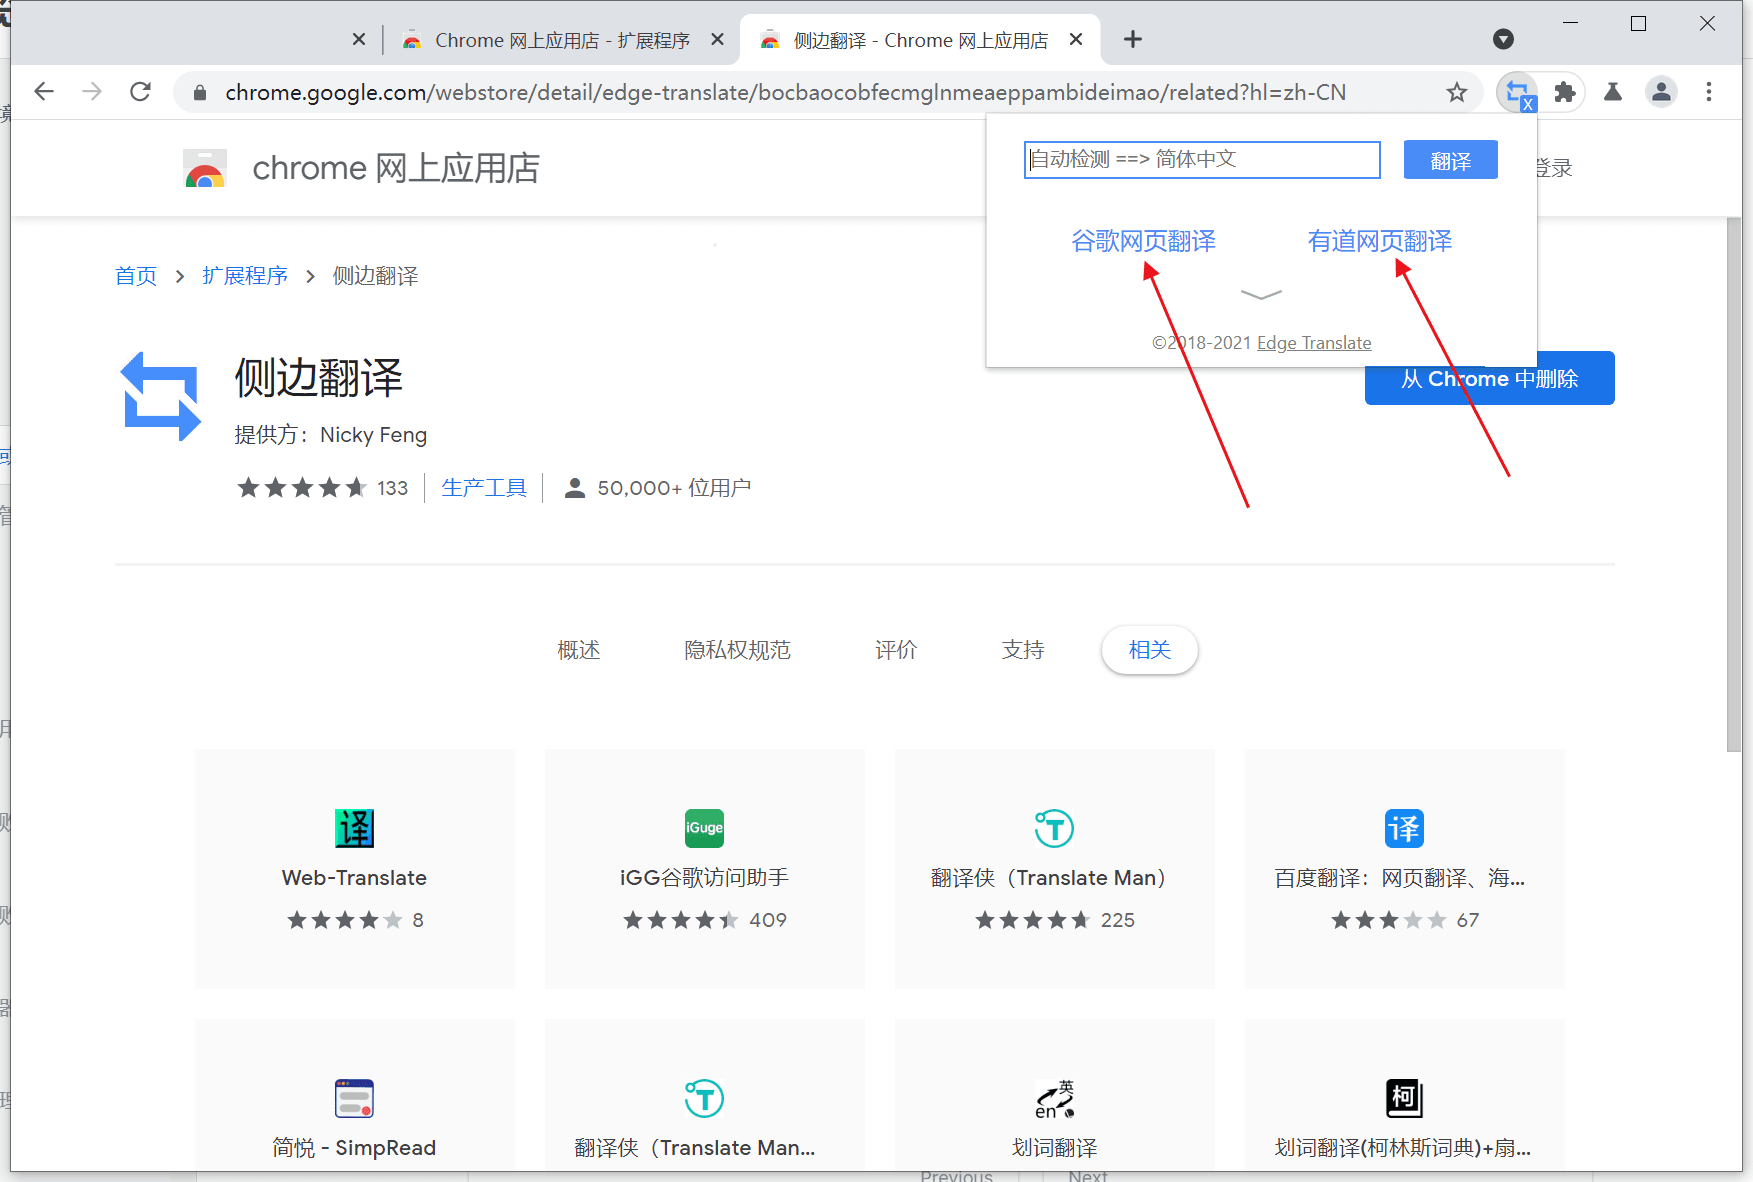Click the 百度翻译 extension icon
Image resolution: width=1753 pixels, height=1182 pixels.
[1404, 828]
